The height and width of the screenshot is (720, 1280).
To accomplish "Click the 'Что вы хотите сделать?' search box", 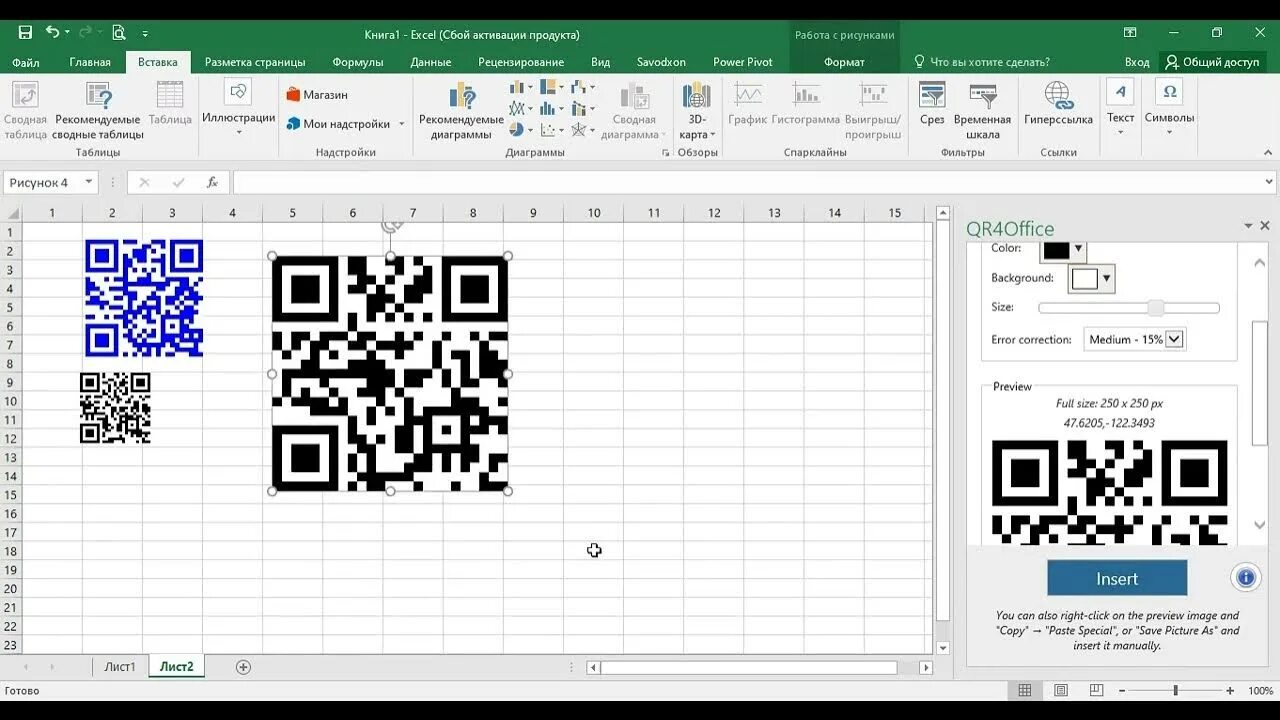I will [990, 62].
